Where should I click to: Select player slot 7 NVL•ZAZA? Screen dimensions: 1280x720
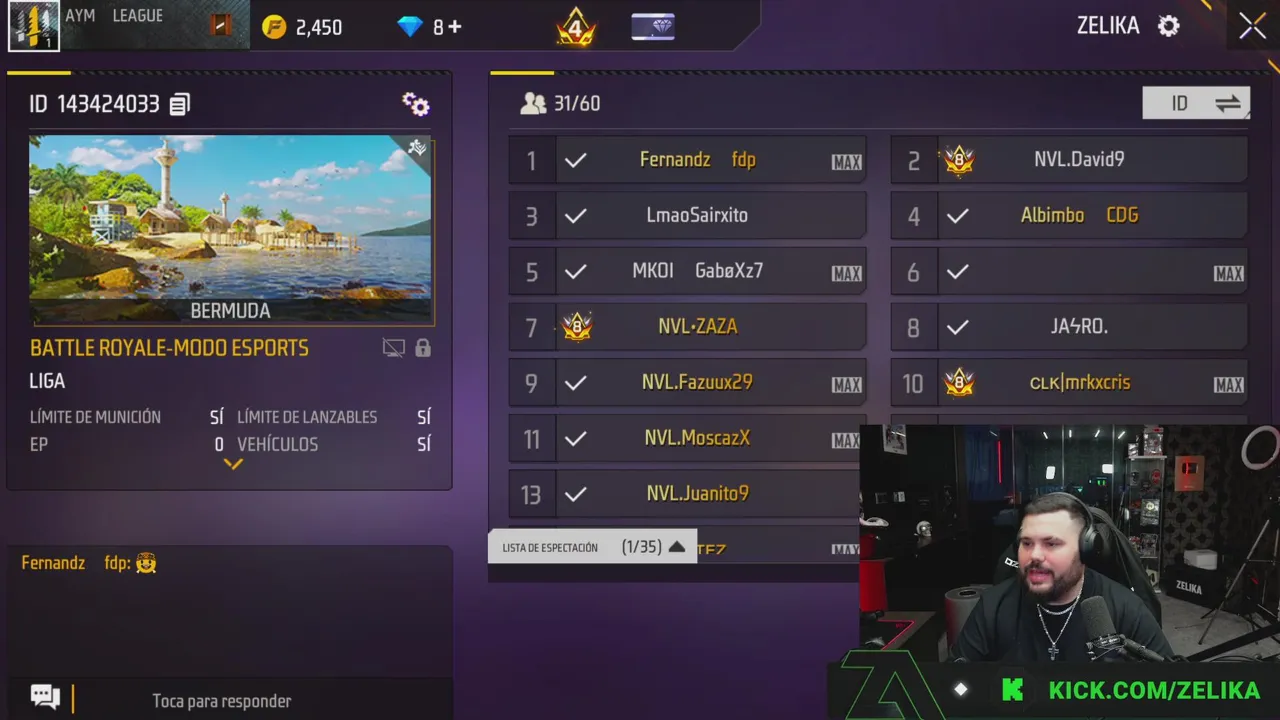(688, 327)
